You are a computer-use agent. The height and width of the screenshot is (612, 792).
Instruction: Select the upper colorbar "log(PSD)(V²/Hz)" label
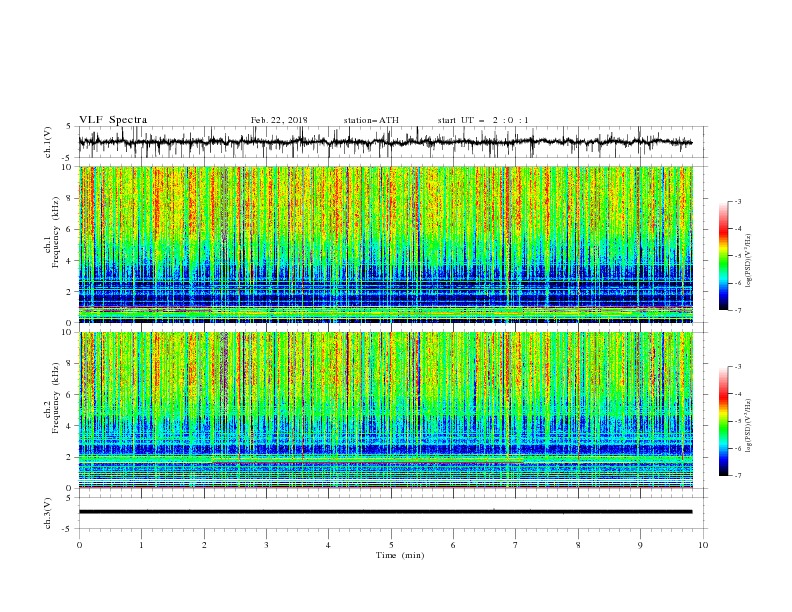click(748, 261)
